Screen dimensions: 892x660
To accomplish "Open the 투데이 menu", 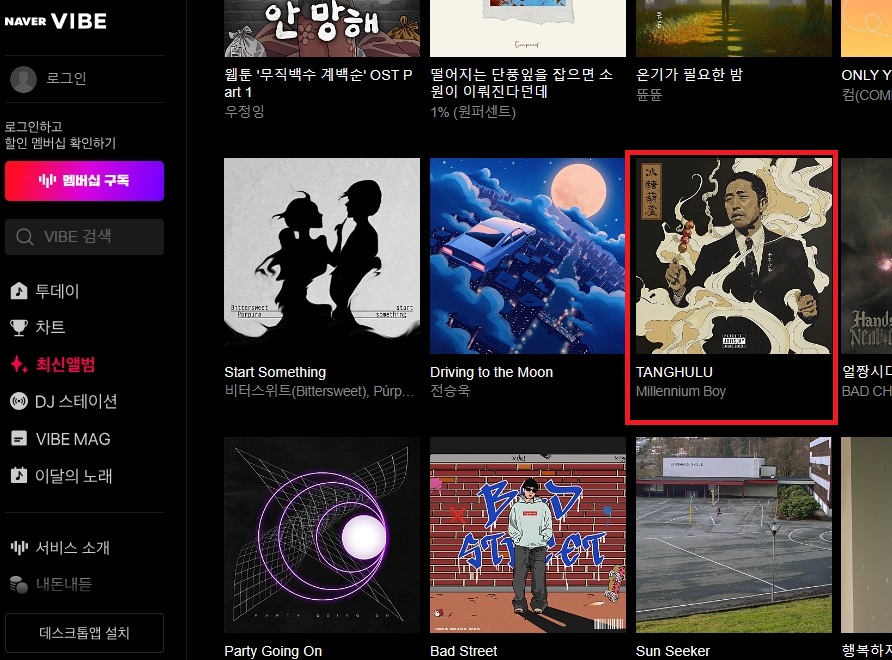I will (x=57, y=291).
